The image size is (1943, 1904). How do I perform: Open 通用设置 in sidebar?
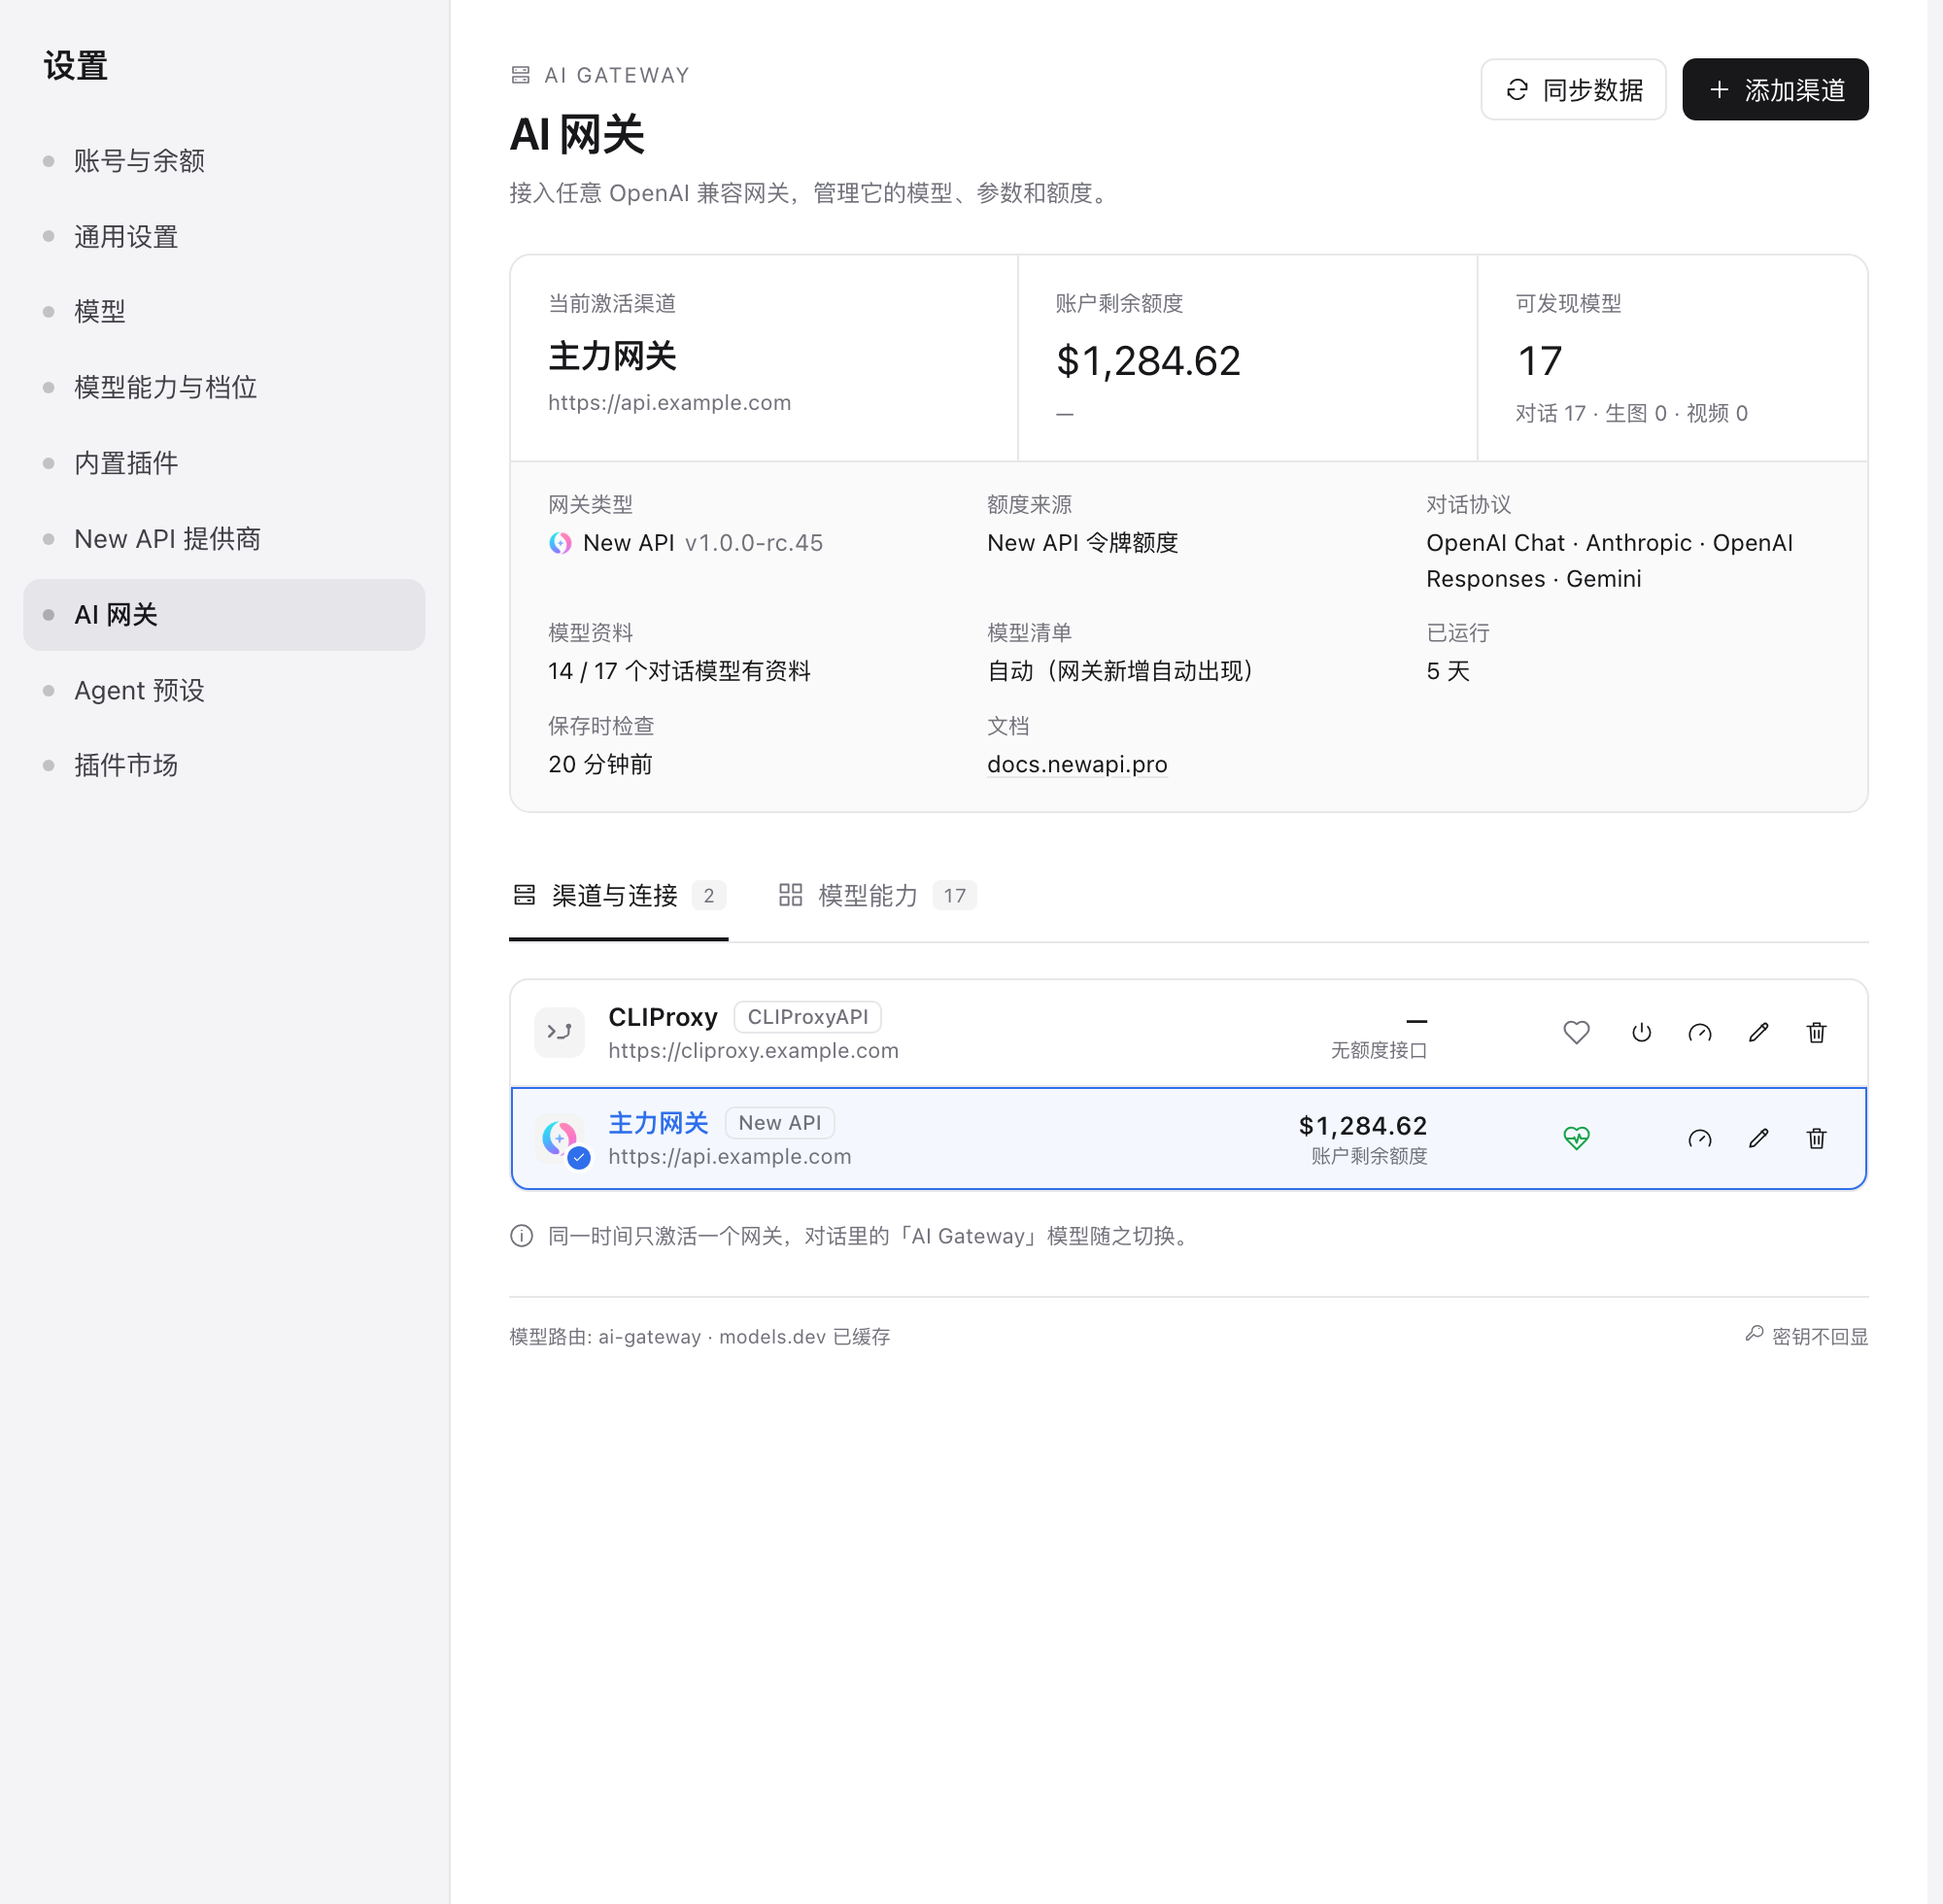[x=224, y=237]
